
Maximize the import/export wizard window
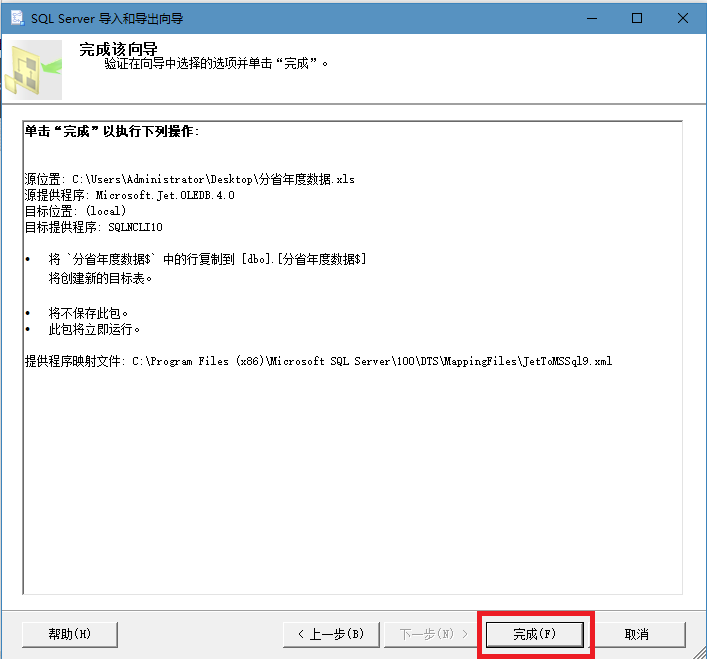tap(637, 18)
